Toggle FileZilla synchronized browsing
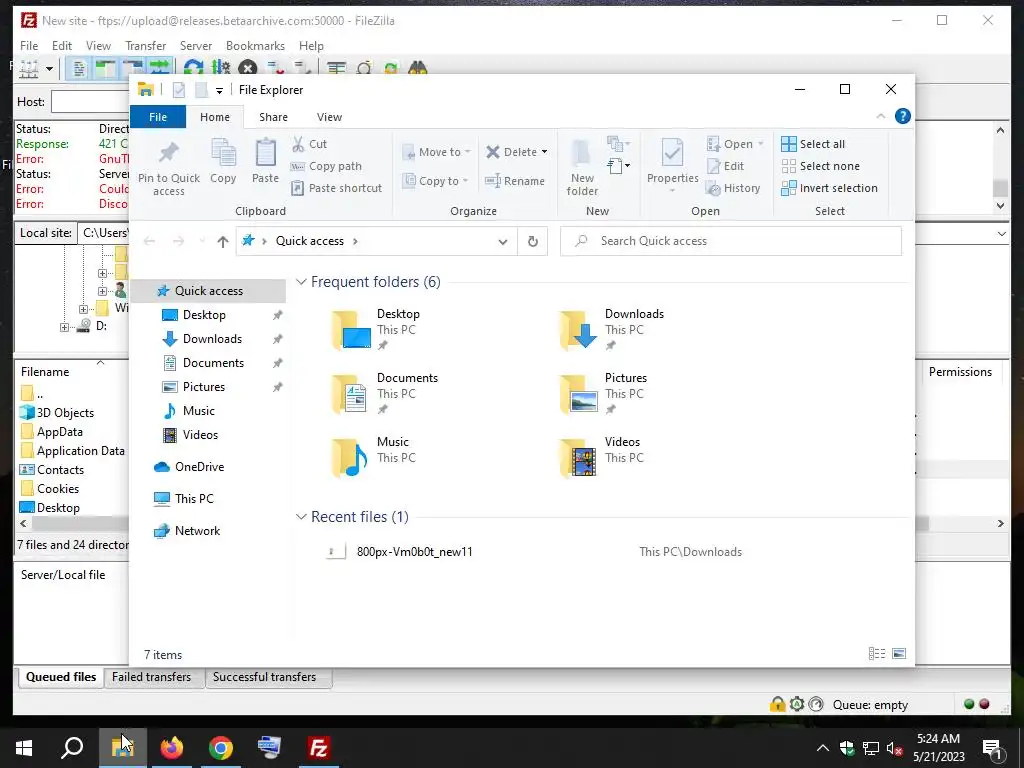 coord(391,67)
